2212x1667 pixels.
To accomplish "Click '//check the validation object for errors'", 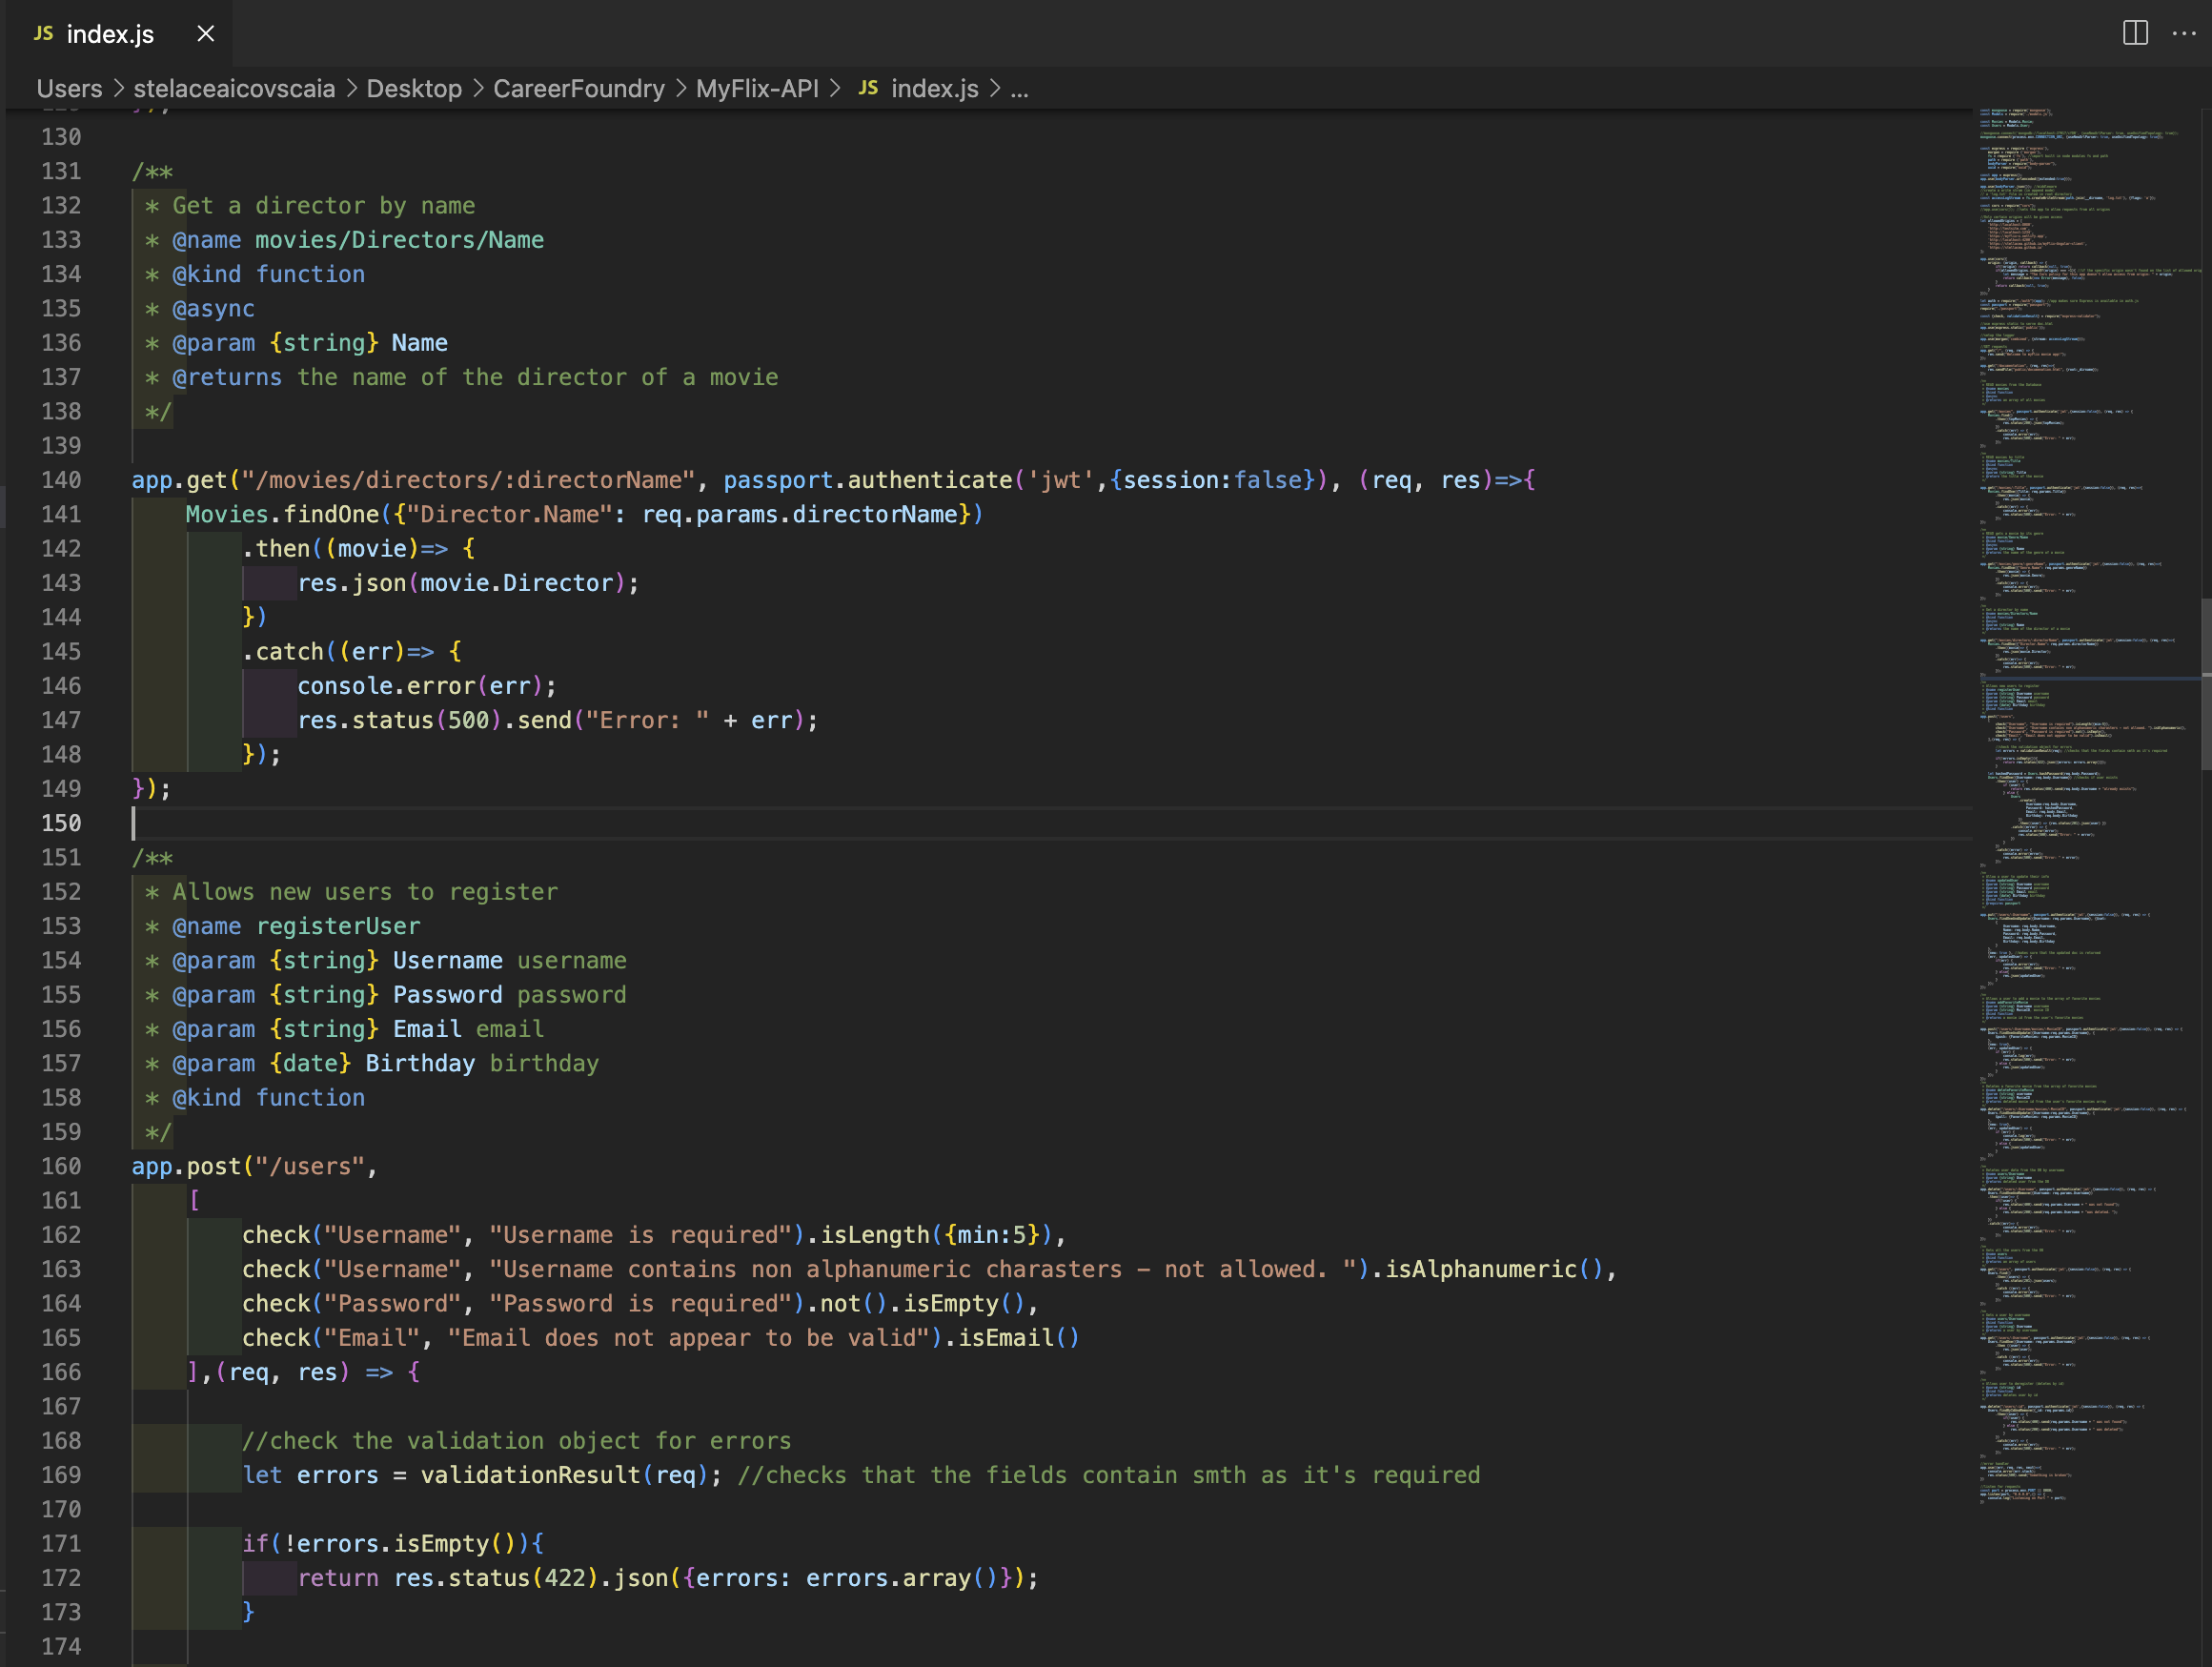I will tap(517, 1441).
